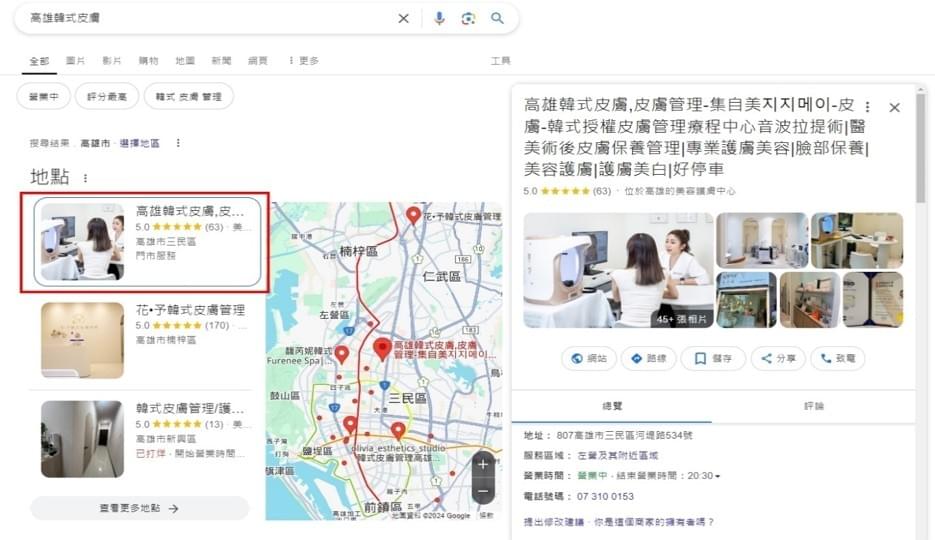Switch to the 網頁 tab
The height and width of the screenshot is (540, 935).
point(258,61)
